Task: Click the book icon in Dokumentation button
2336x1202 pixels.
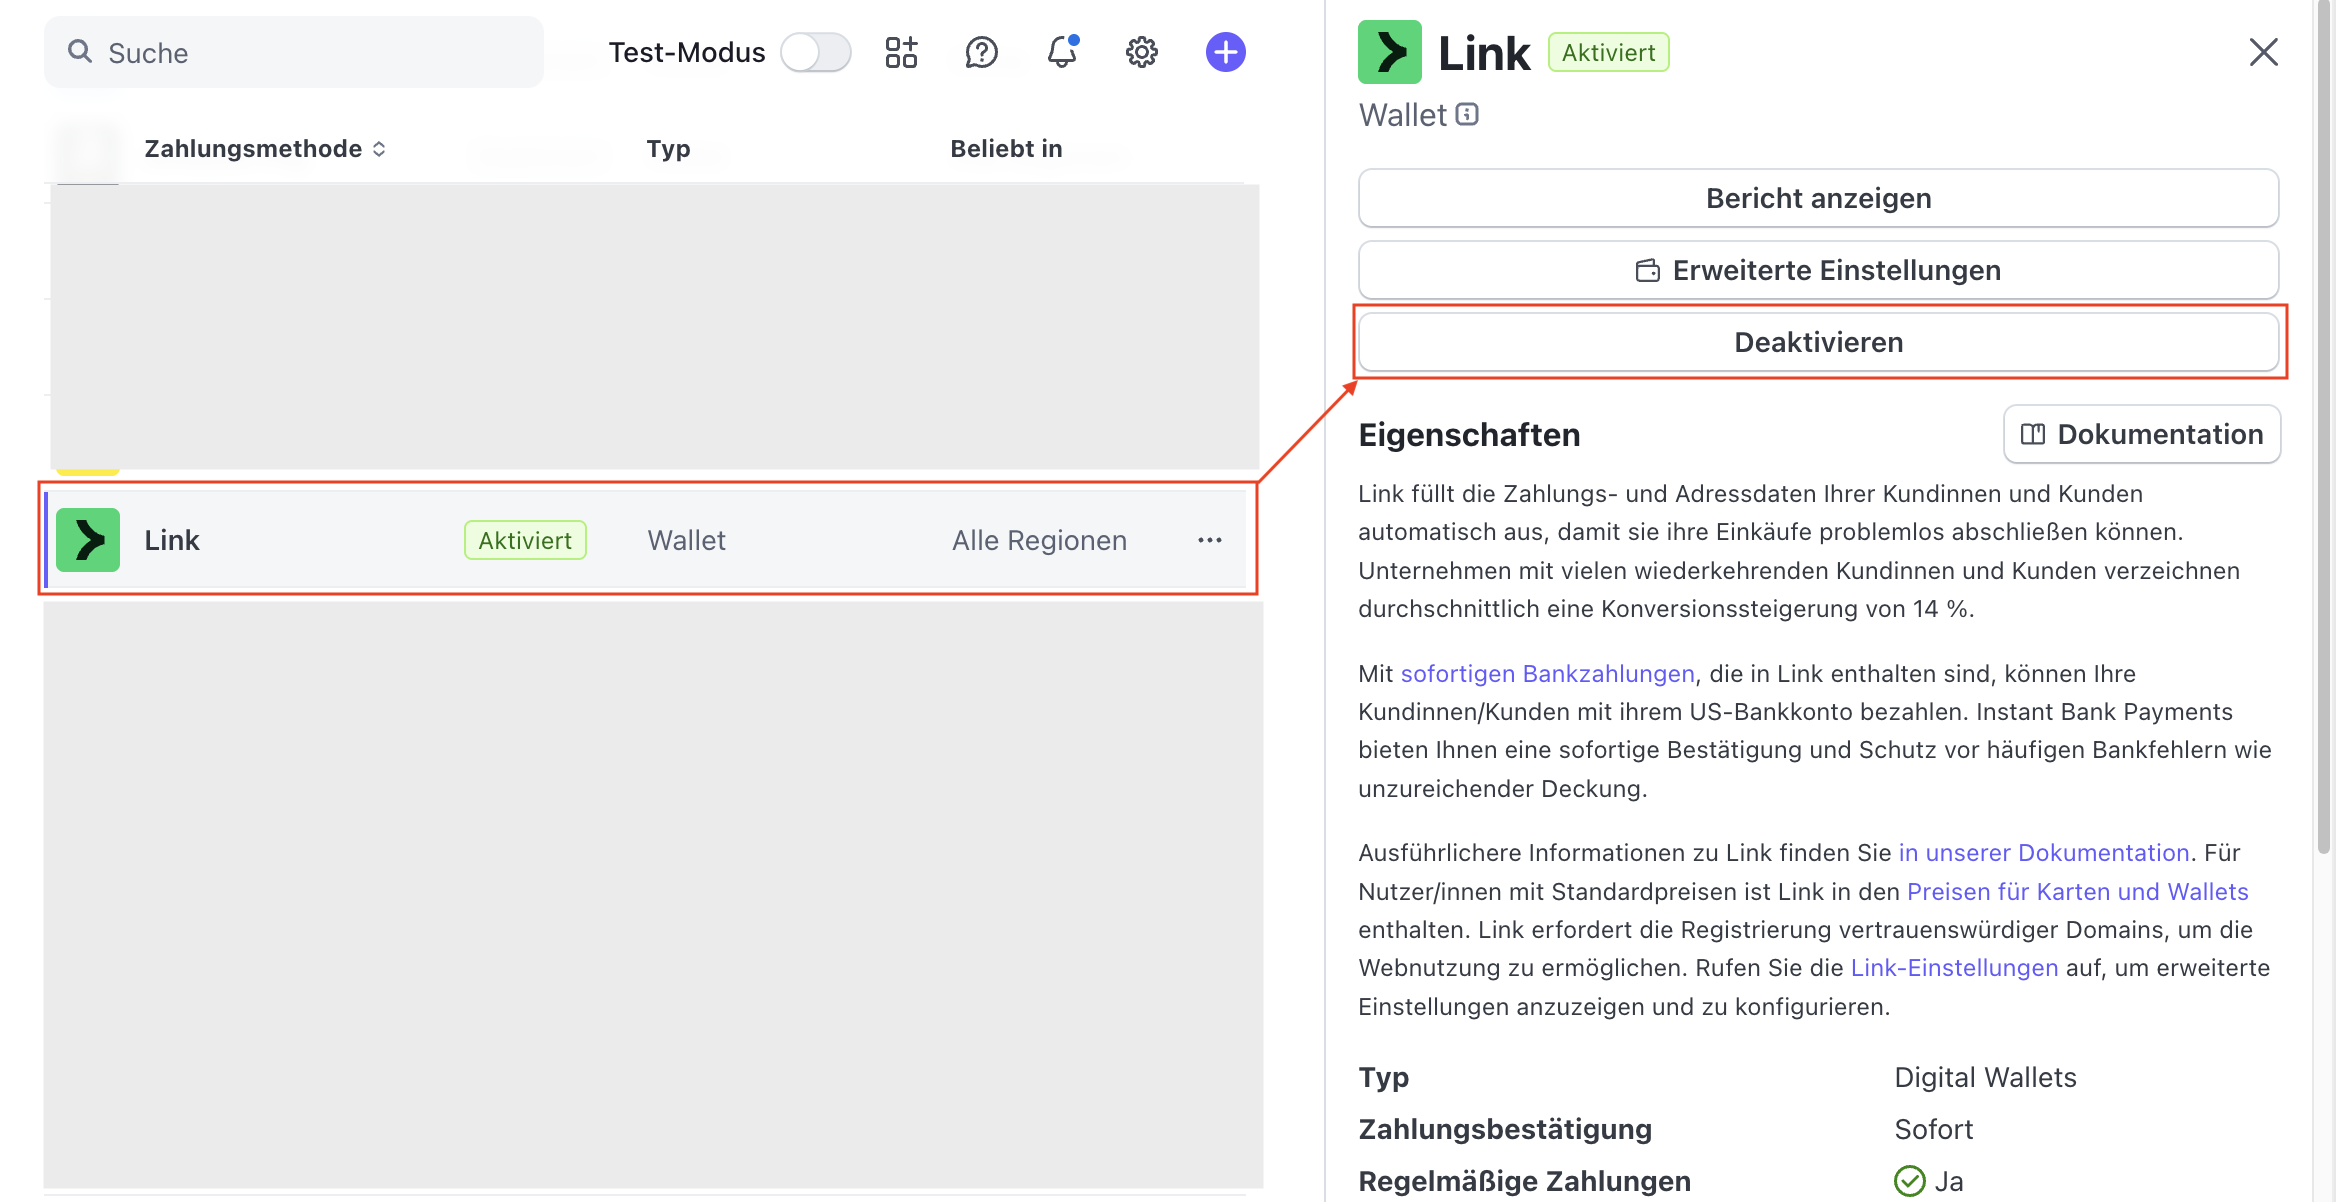Action: pyautogui.click(x=2033, y=434)
